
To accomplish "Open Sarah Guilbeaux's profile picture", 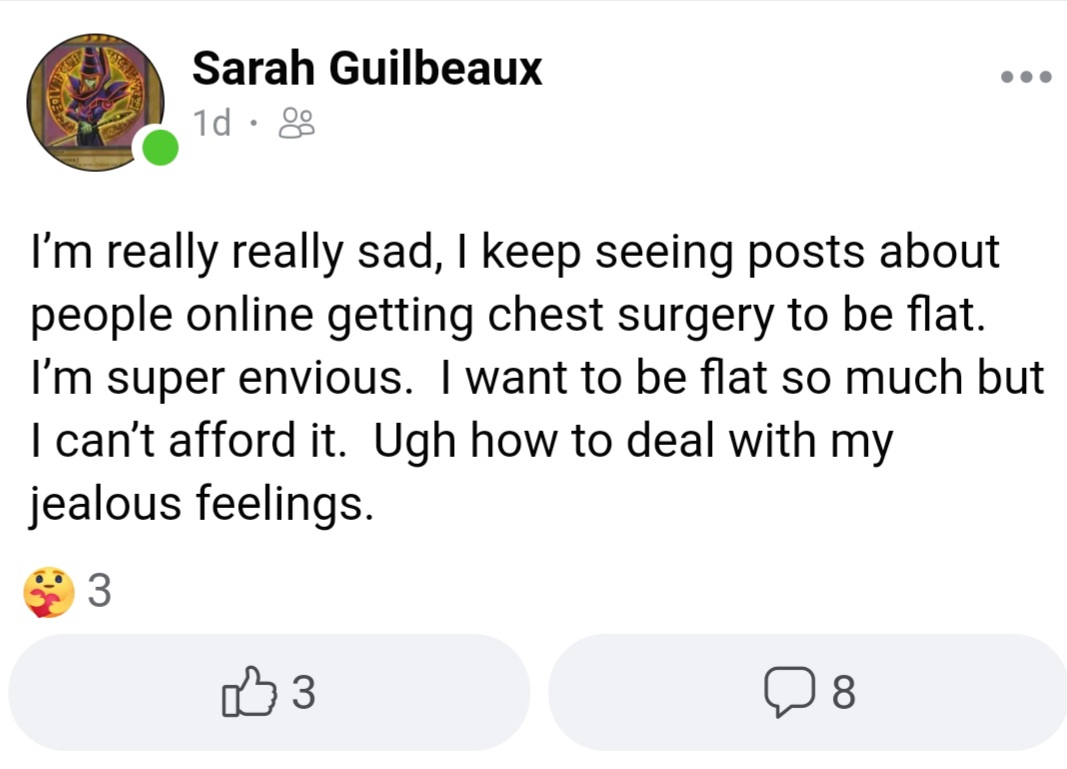I will point(95,102).
